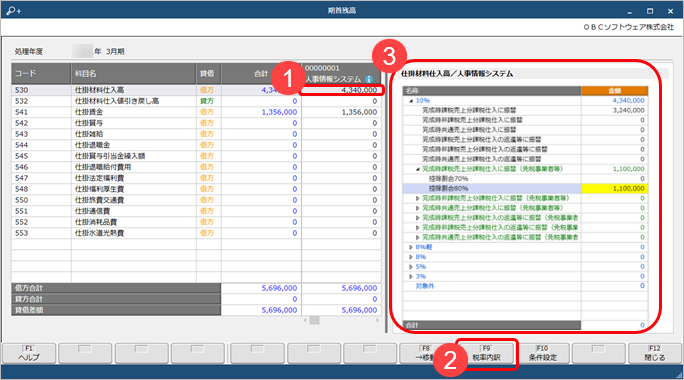Click the 貸方 label in row 532
Viewport: 684px width, 380px height.
point(207,101)
